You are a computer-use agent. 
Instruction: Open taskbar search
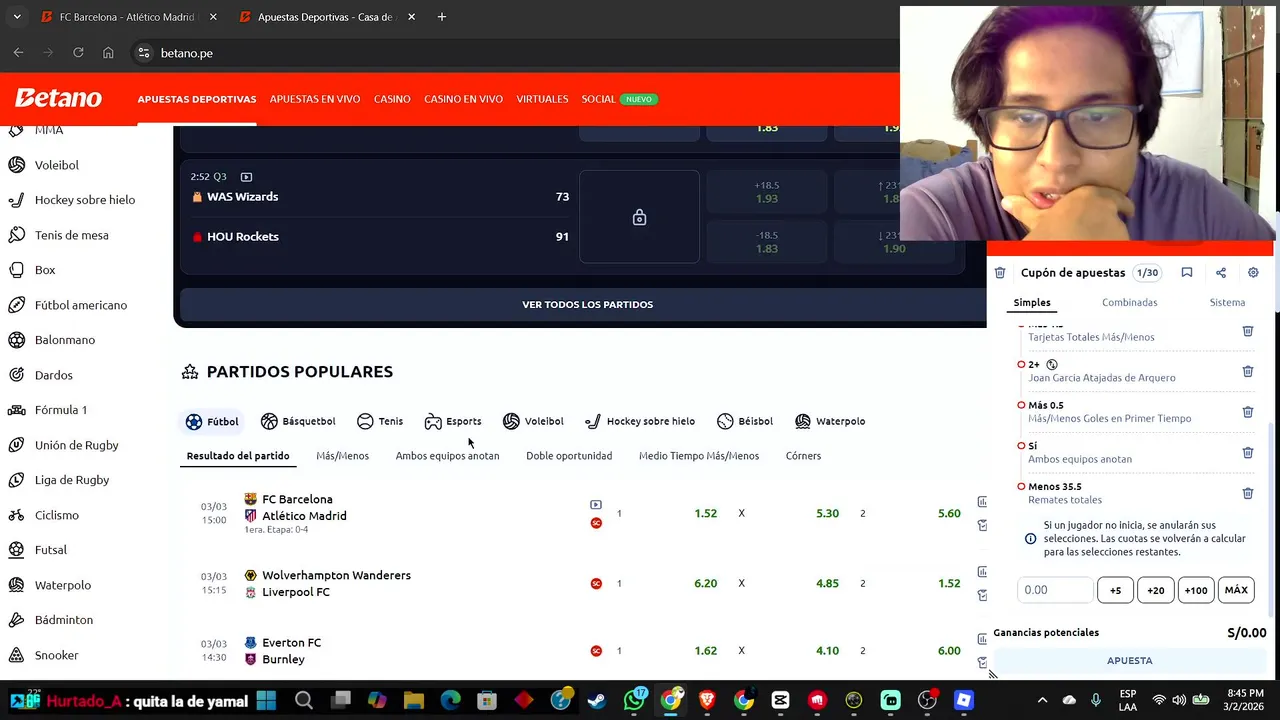(x=304, y=701)
